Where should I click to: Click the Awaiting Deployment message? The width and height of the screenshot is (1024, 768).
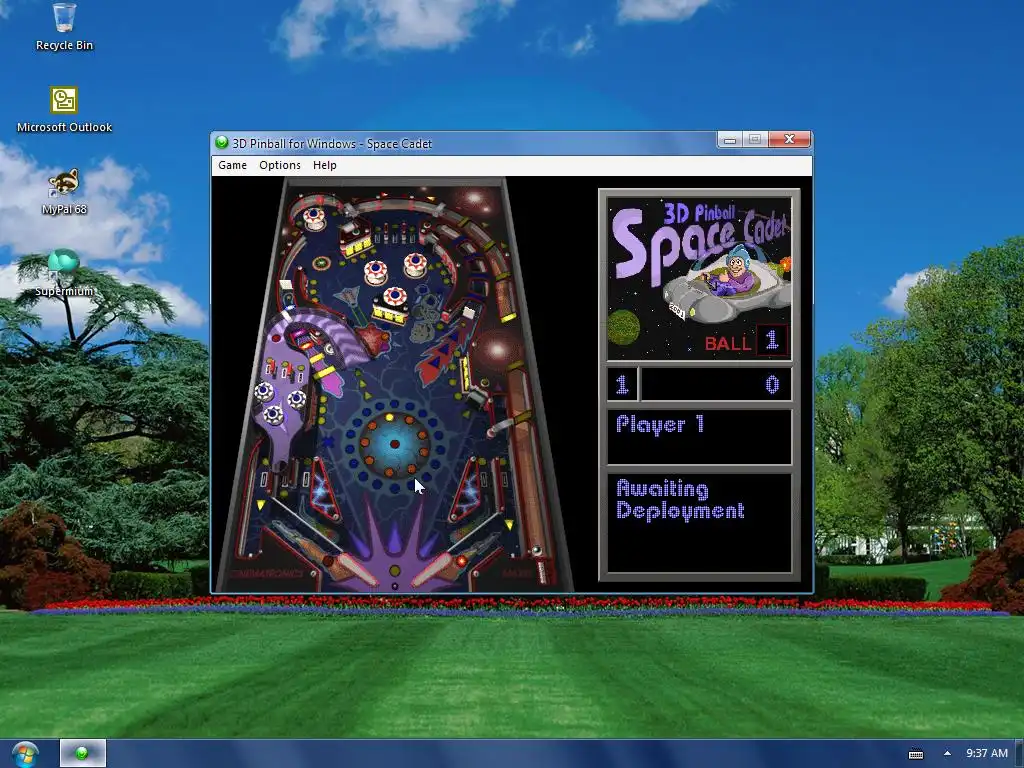pos(680,500)
